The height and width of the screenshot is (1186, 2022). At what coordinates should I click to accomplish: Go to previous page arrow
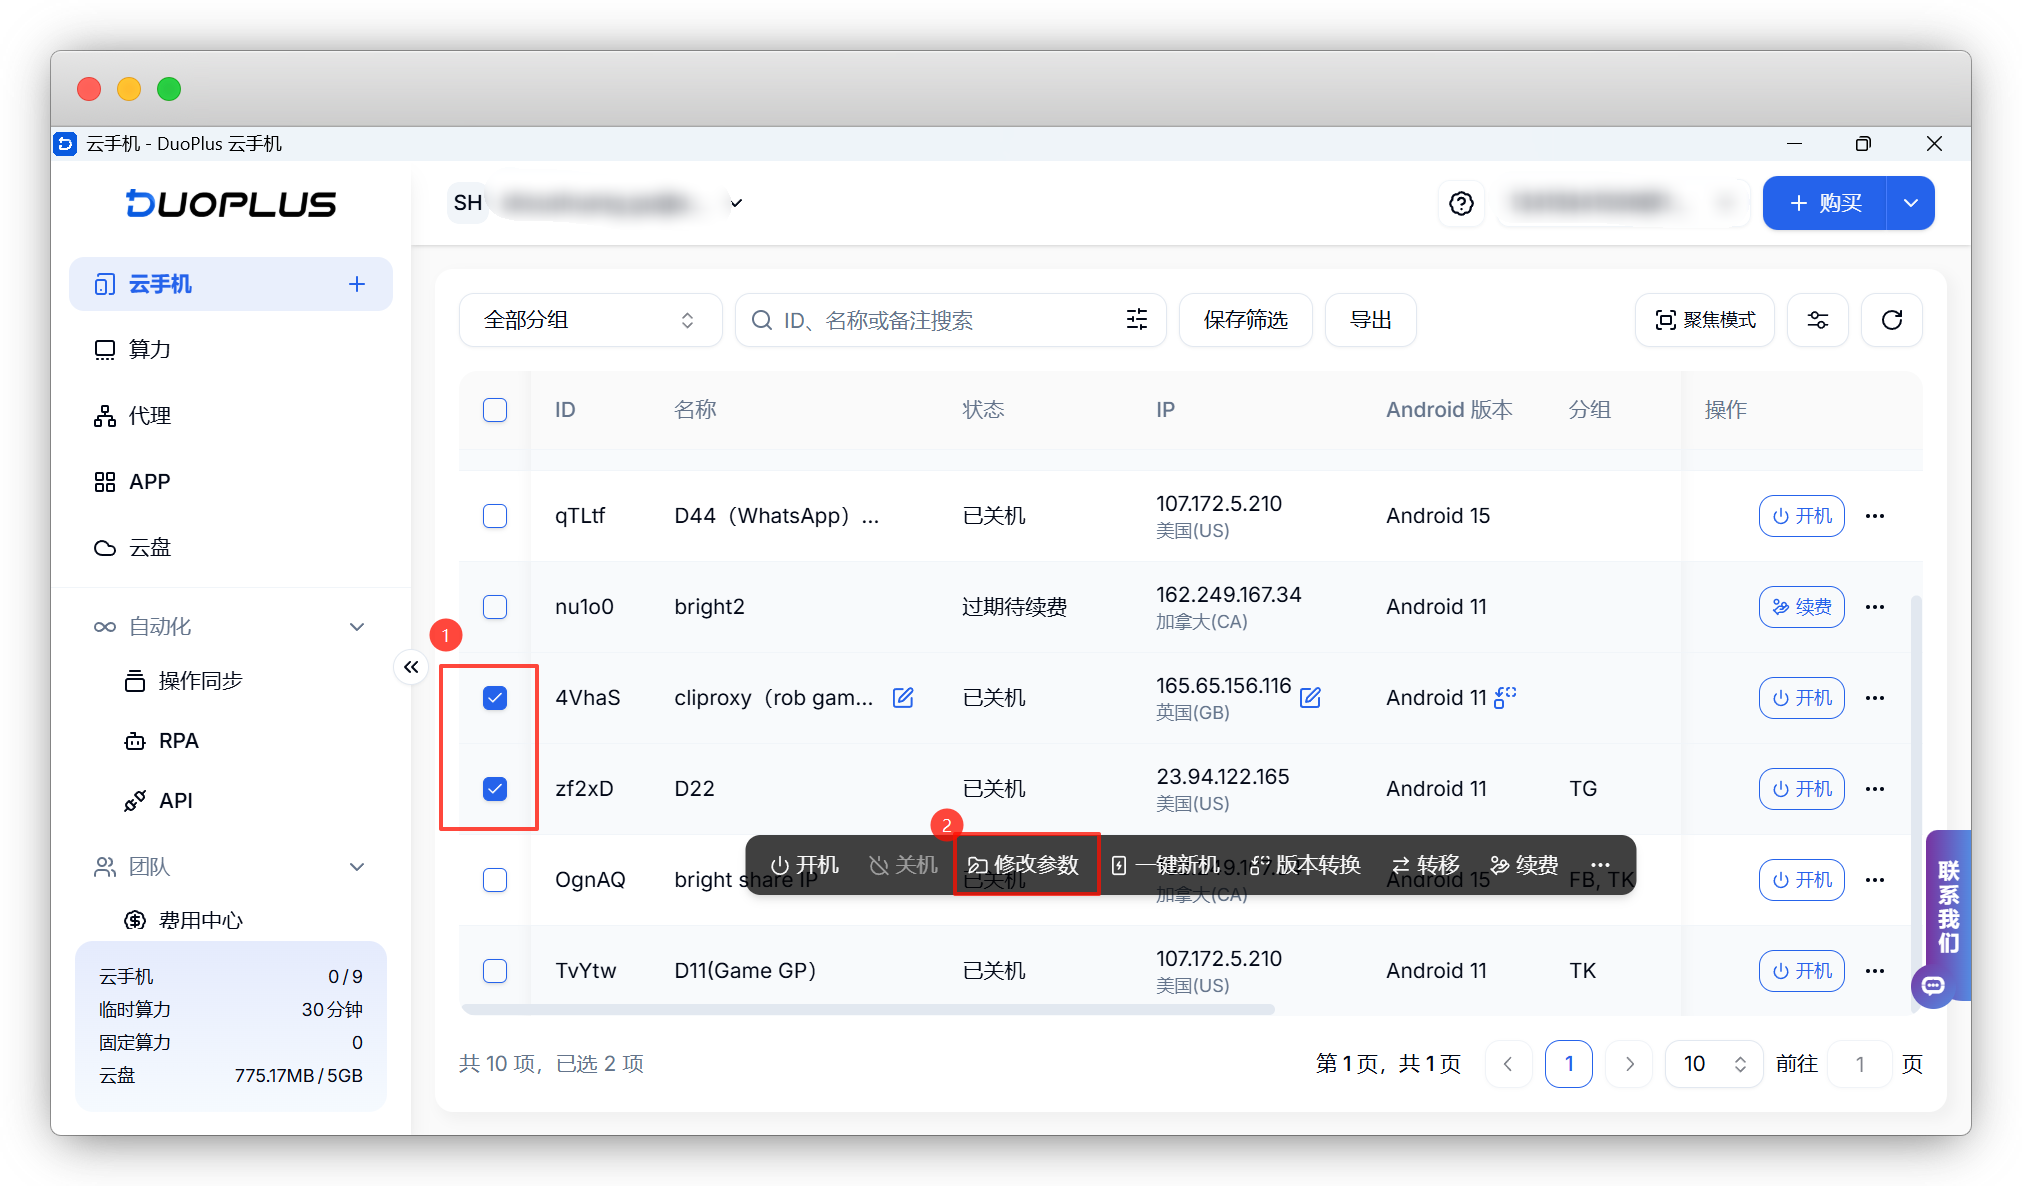[1508, 1064]
